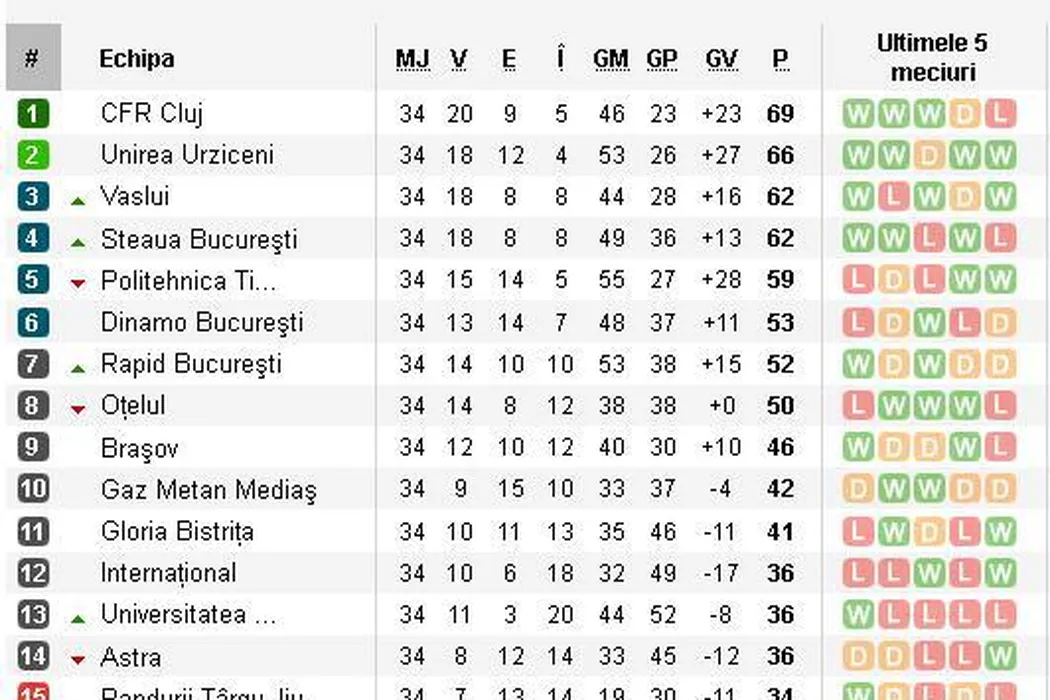Open the Steaua București team link
The width and height of the screenshot is (1050, 700).
[199, 239]
